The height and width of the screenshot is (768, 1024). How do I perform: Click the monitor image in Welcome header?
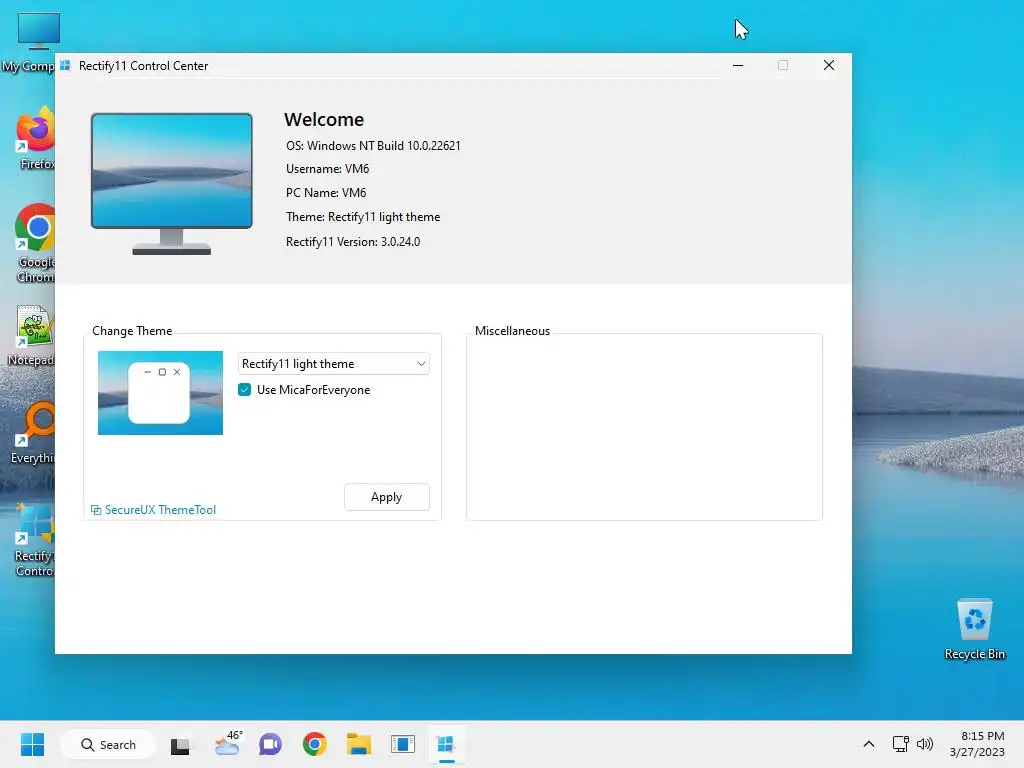click(172, 184)
